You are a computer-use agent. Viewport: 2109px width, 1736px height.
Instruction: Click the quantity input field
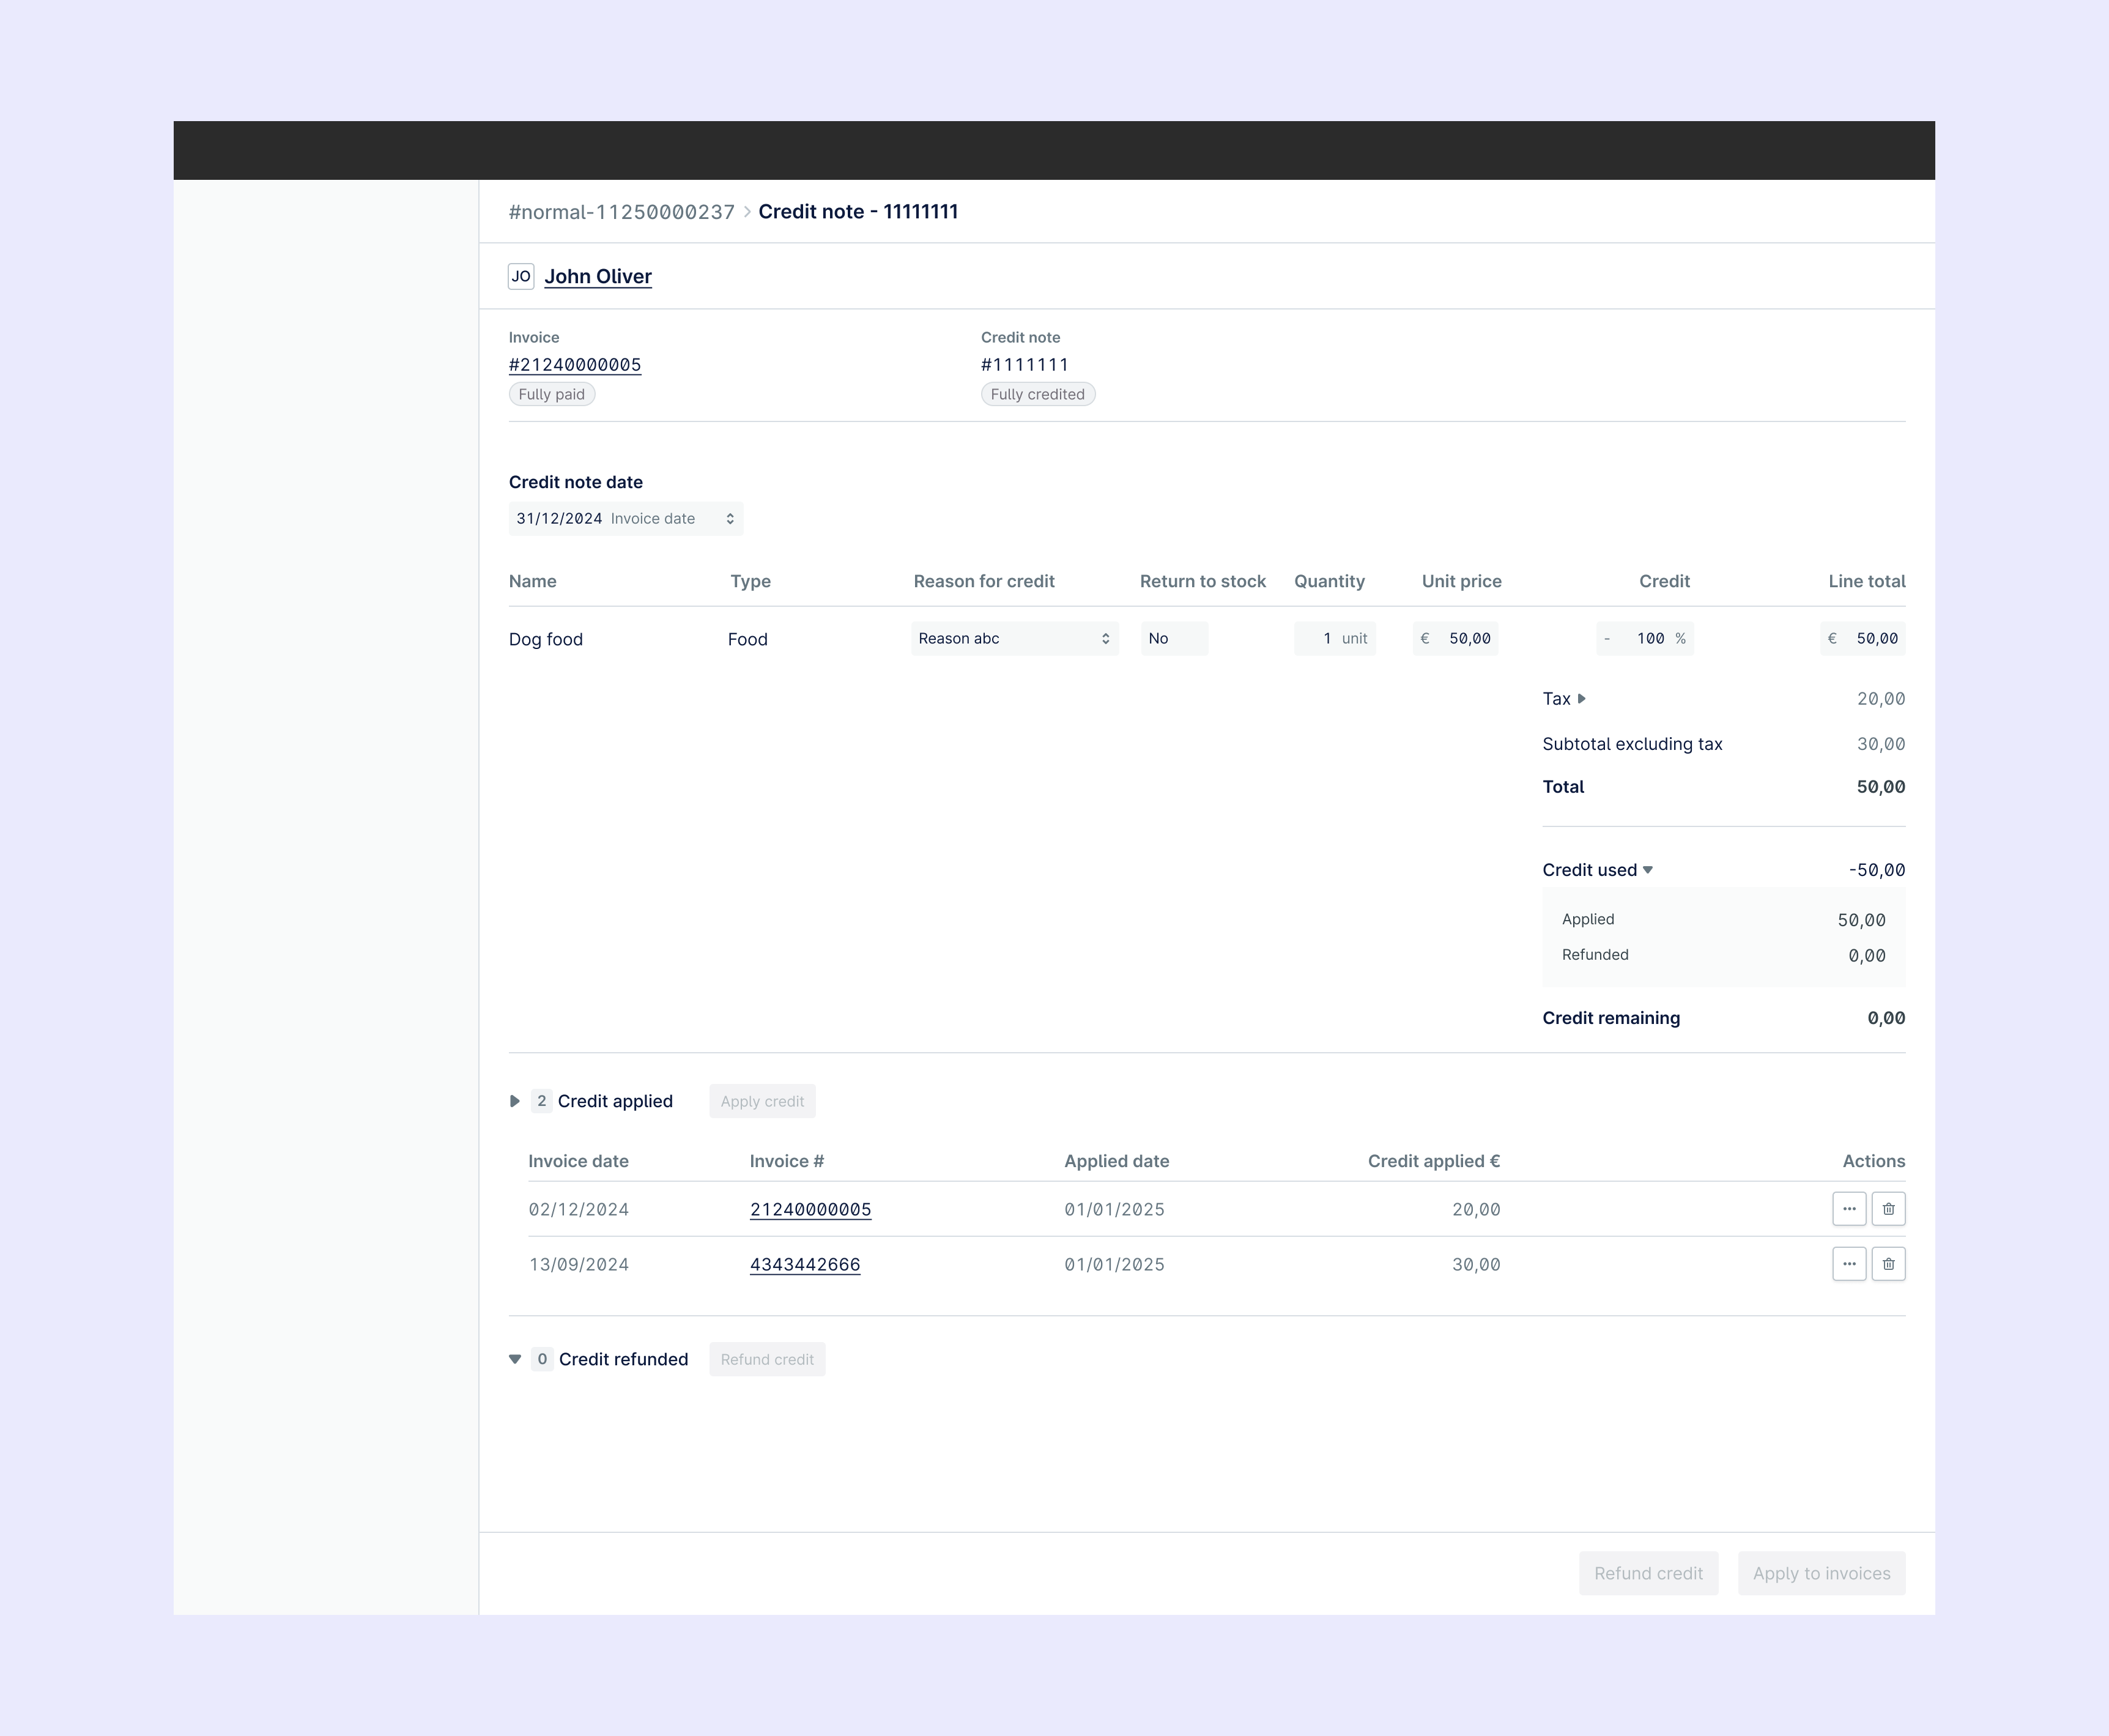(x=1335, y=638)
